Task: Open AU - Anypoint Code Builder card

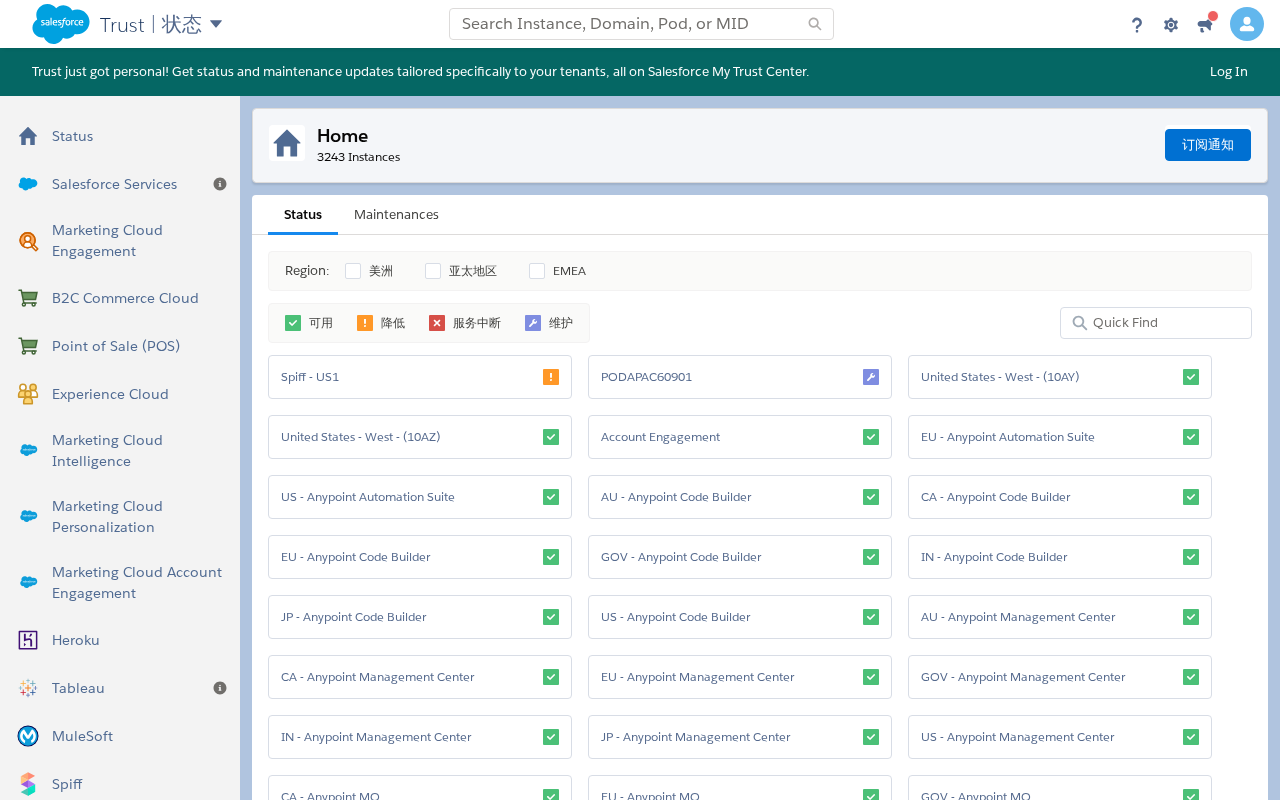Action: click(x=740, y=497)
